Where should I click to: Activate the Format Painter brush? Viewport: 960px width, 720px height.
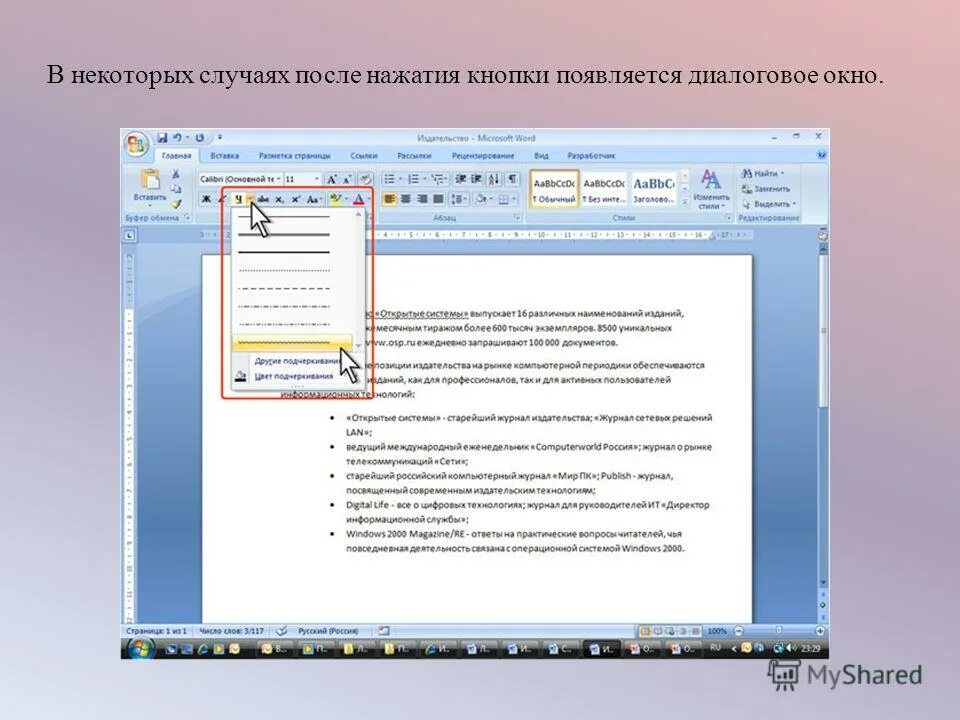click(x=176, y=203)
